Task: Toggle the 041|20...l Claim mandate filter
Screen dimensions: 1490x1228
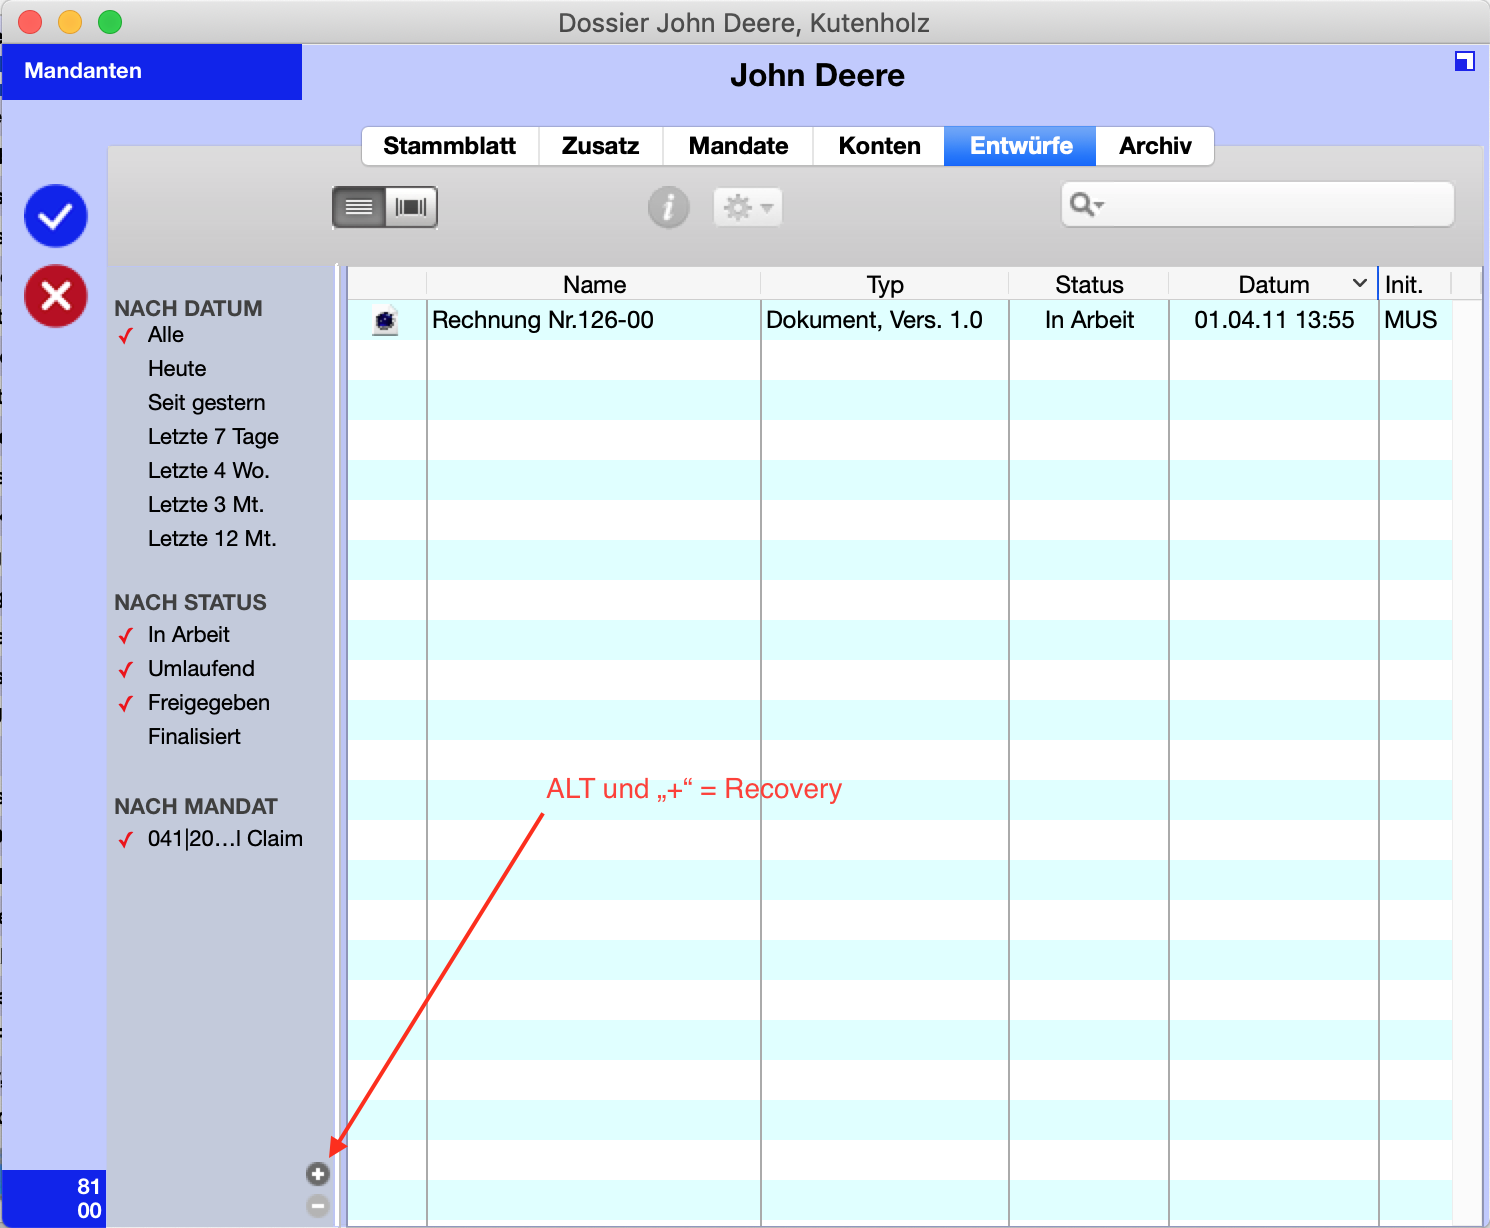Action: click(x=225, y=839)
